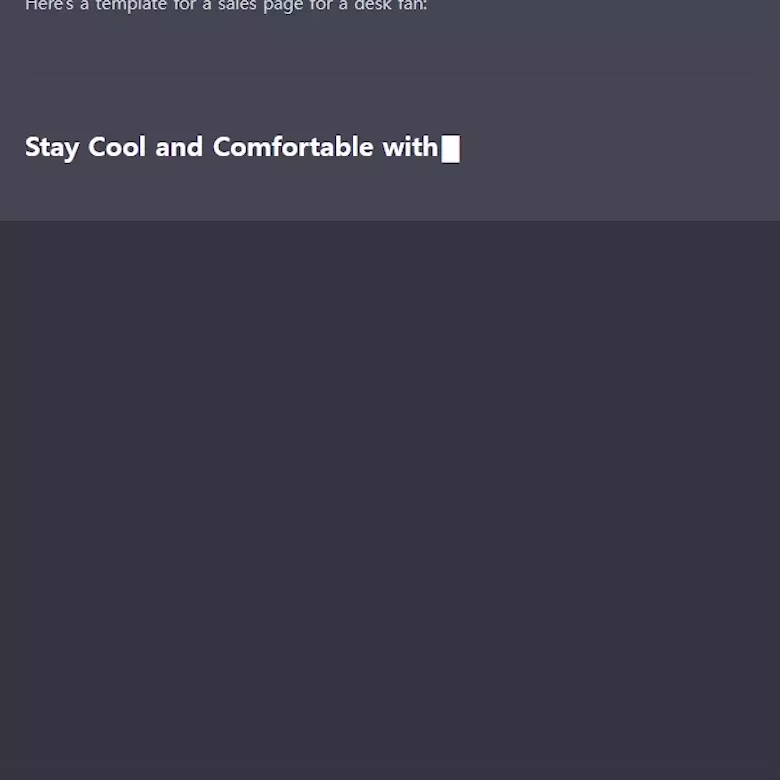Click the white typing cursor block
The width and height of the screenshot is (780, 780).
[x=450, y=149]
